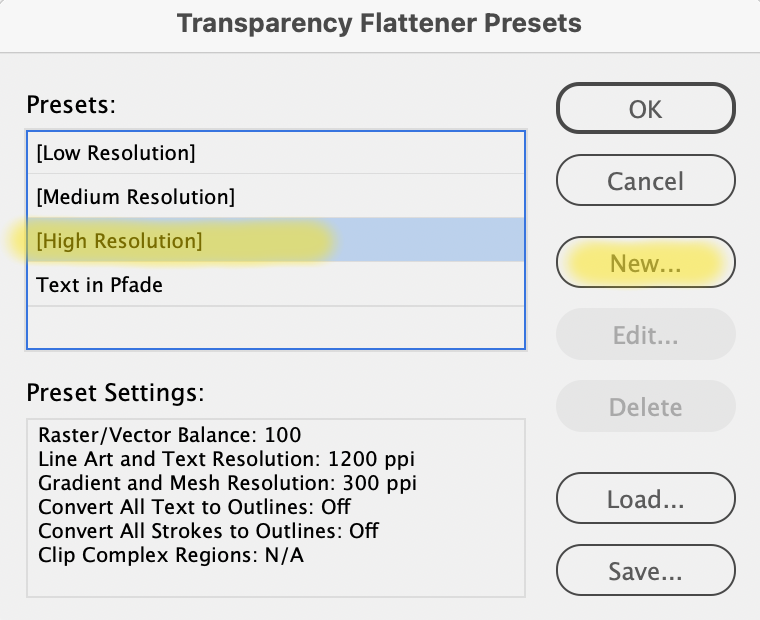Load a preset file via Load...
The image size is (760, 620).
click(646, 498)
